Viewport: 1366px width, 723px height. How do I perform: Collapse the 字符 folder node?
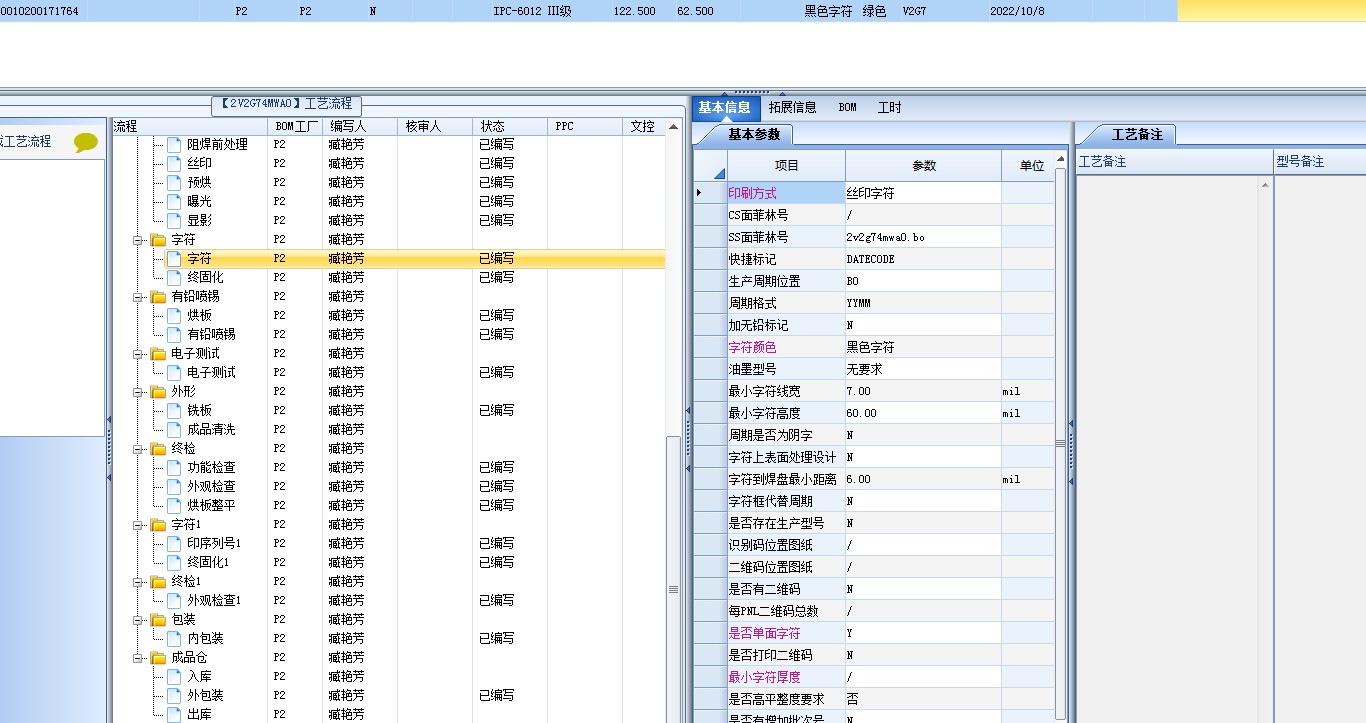pos(138,240)
